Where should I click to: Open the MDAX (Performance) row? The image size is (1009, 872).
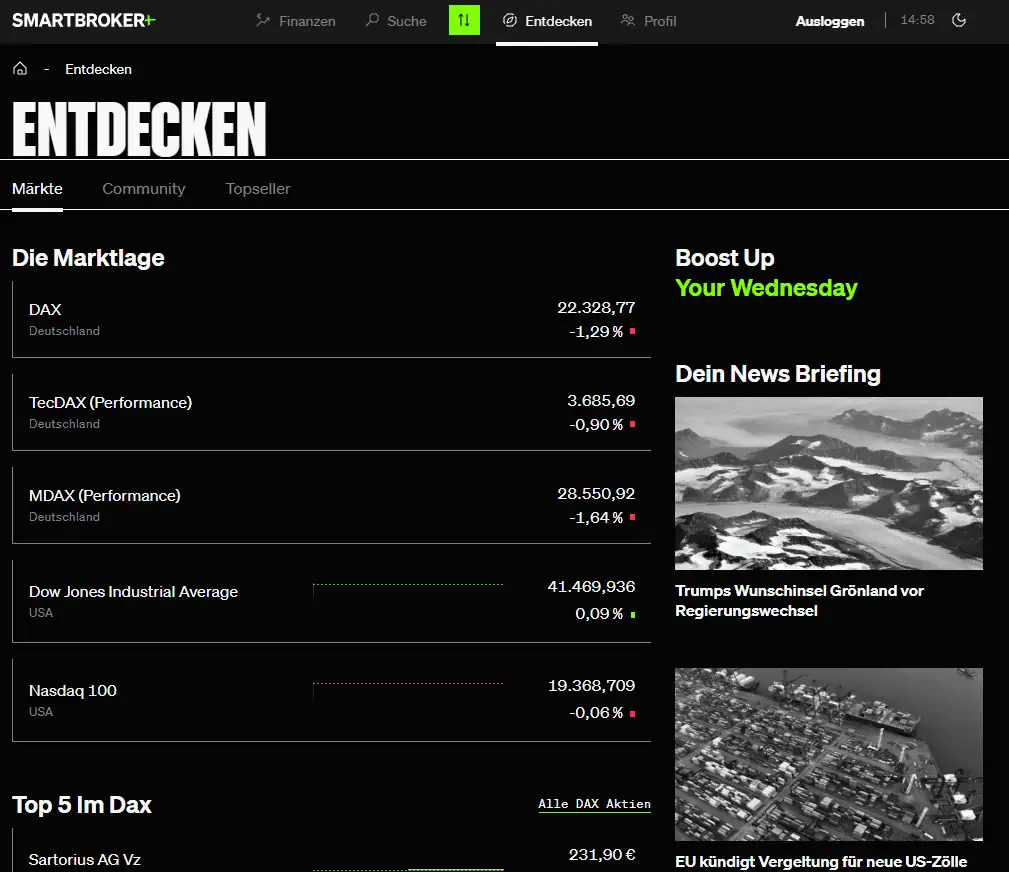(331, 505)
